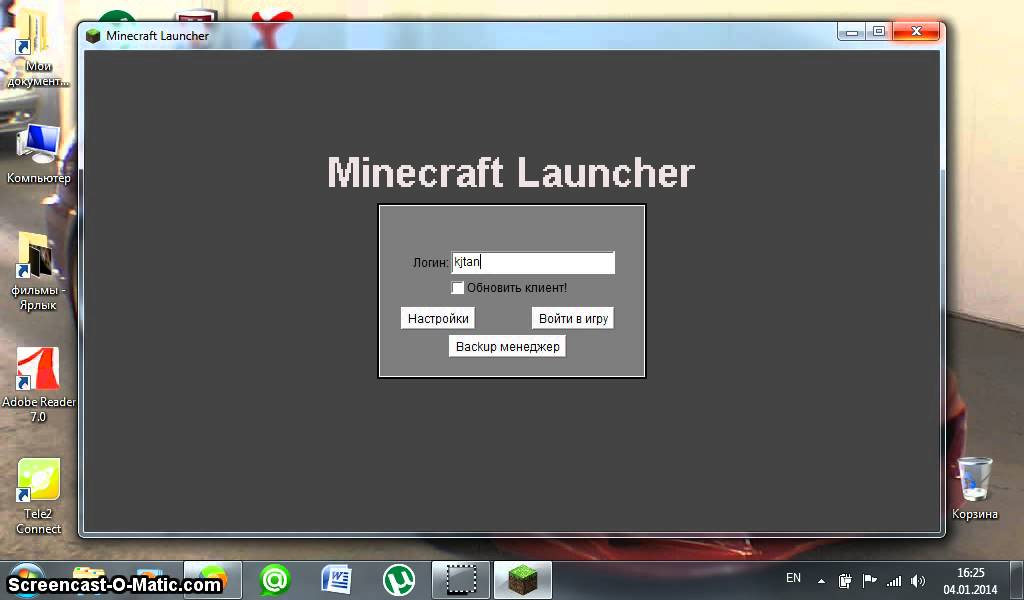Click the EN language indicator in tray
Screen dimensions: 1024x600
pos(793,578)
